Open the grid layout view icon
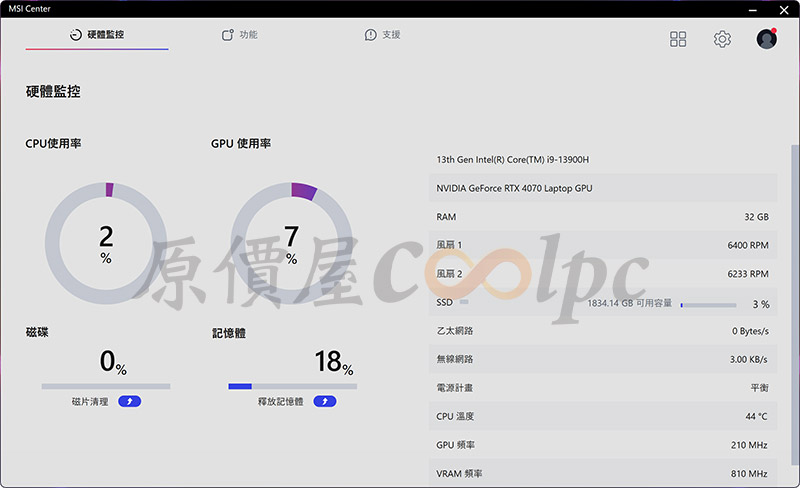Viewport: 800px width, 488px height. pos(678,39)
